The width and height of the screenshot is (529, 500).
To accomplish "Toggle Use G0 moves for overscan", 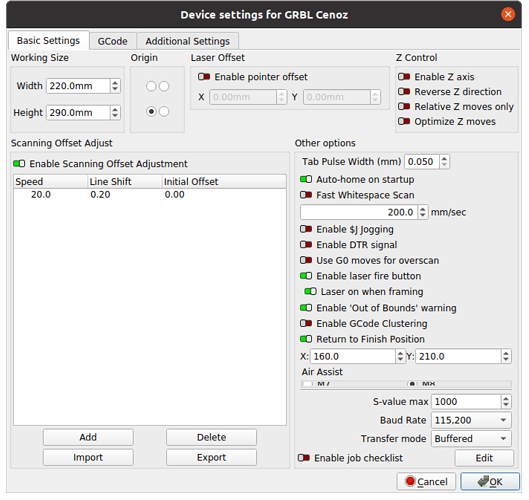I will coord(306,260).
